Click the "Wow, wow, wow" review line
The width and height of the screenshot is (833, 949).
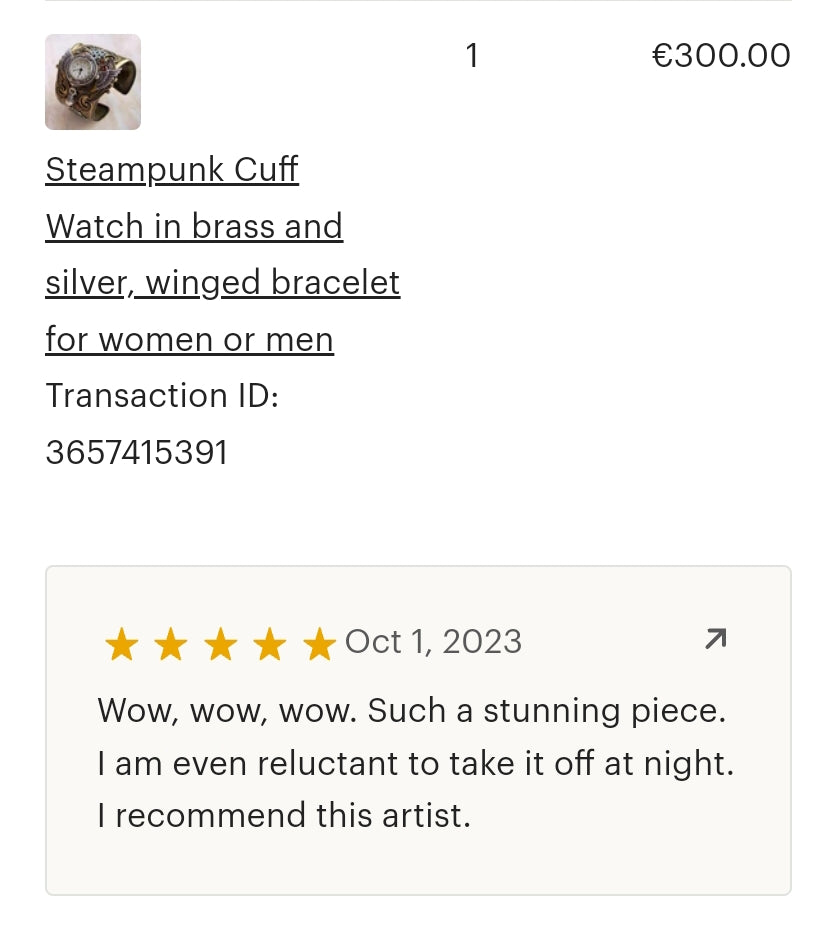(x=411, y=711)
